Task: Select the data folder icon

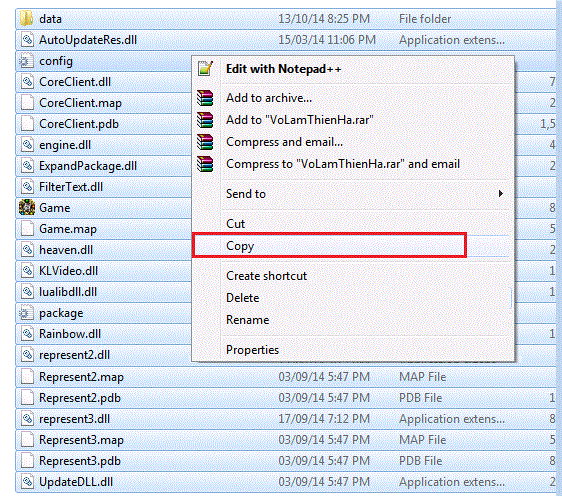Action: 27,18
